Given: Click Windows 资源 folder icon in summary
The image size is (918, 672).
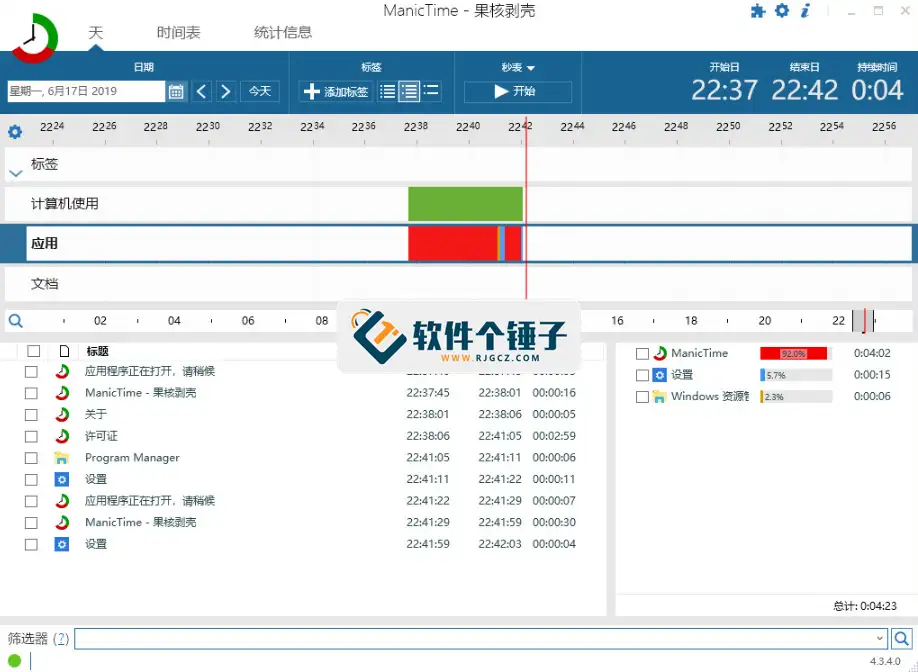Looking at the screenshot, I should tap(660, 396).
